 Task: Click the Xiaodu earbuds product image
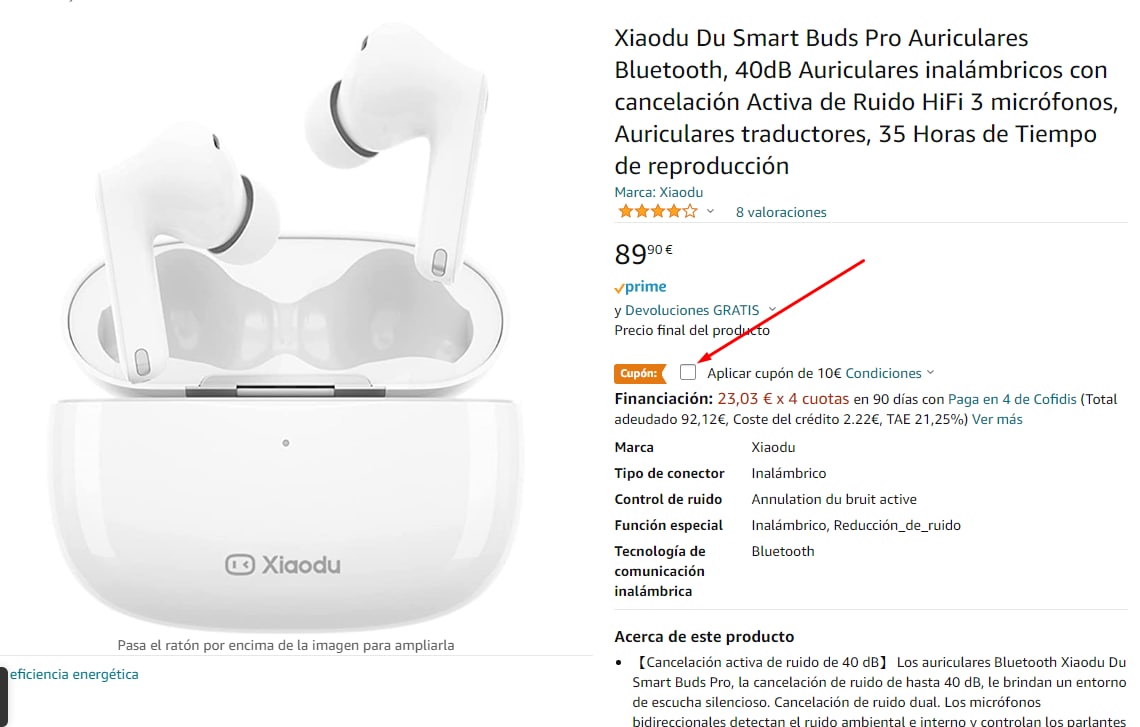pos(286,327)
